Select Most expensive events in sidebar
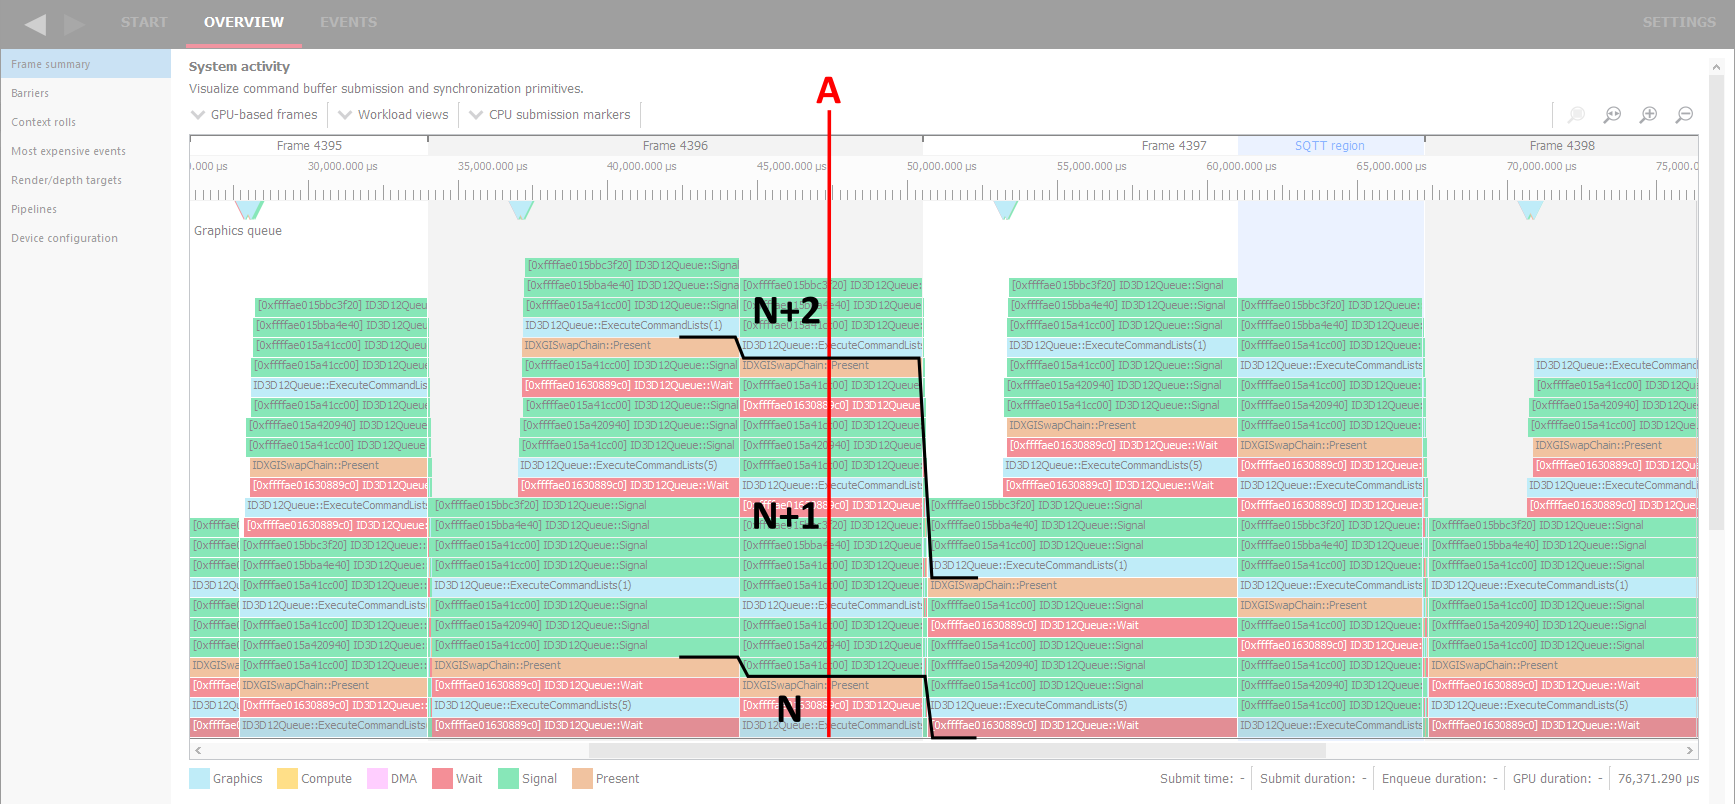The image size is (1735, 804). (68, 151)
